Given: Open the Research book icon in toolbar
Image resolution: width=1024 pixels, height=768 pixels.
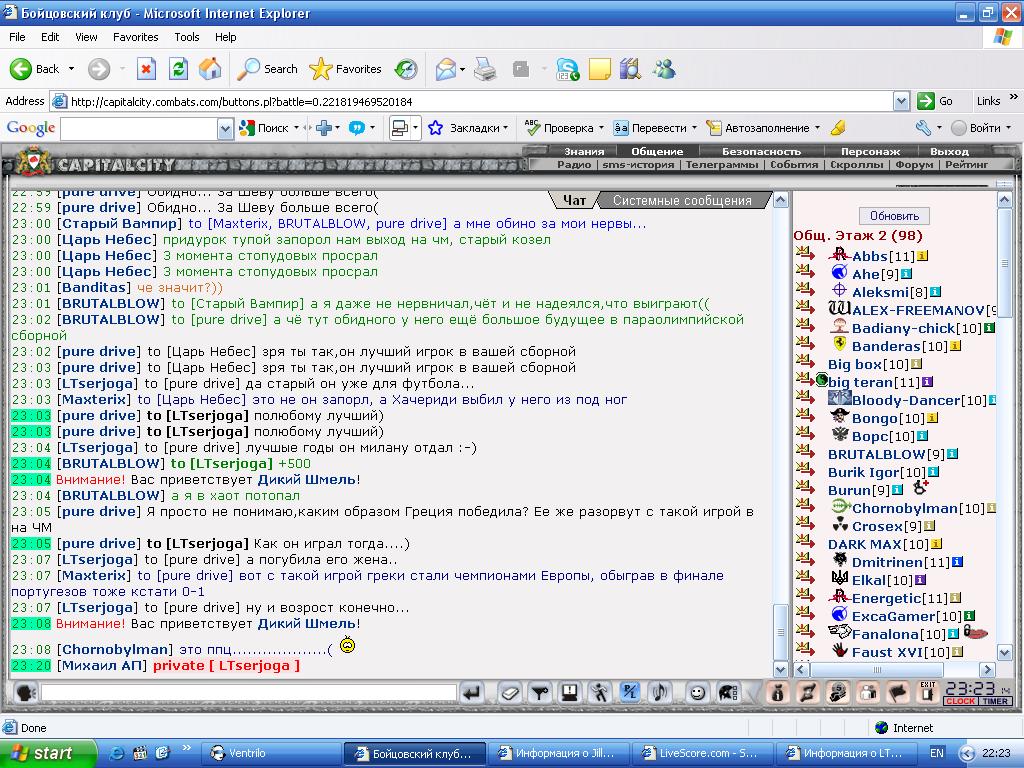Looking at the screenshot, I should click(x=630, y=69).
